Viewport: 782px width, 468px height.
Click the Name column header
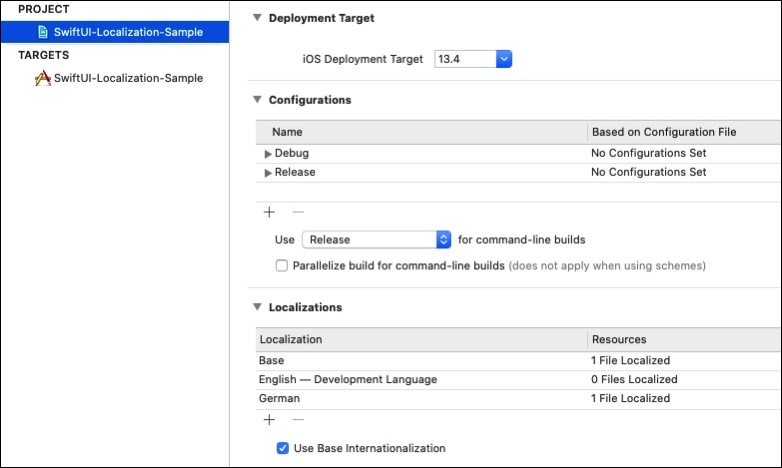point(421,132)
